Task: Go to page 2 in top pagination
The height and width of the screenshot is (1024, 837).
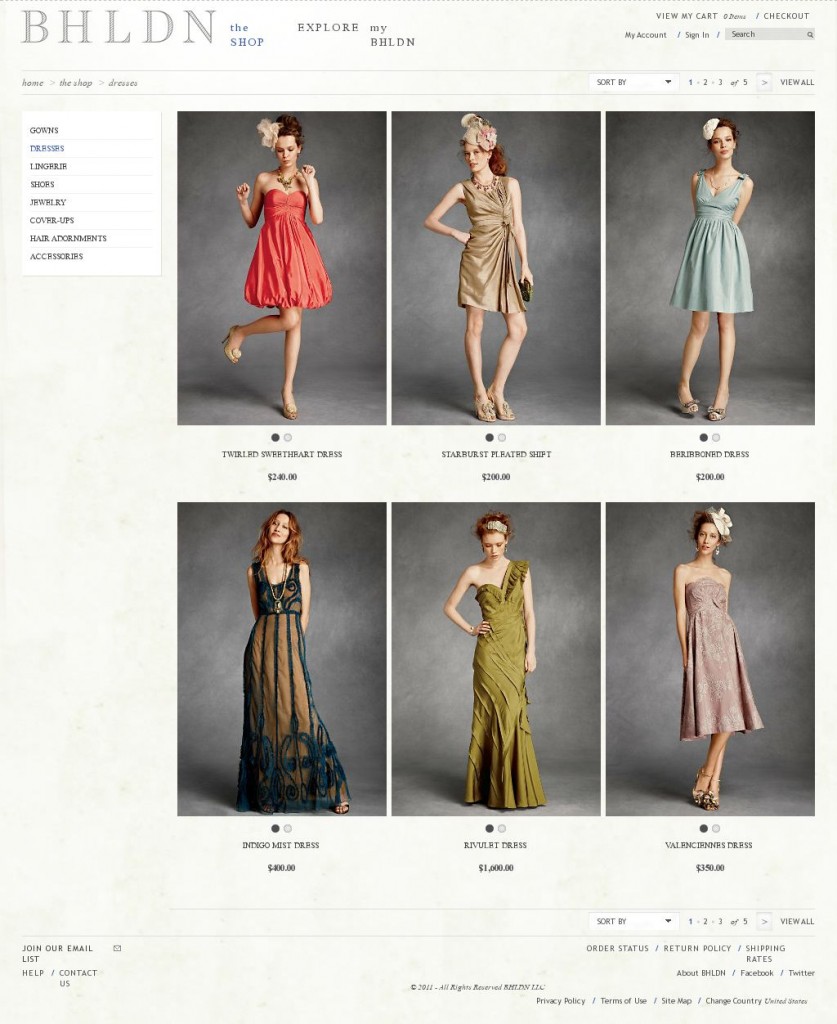Action: [705, 82]
